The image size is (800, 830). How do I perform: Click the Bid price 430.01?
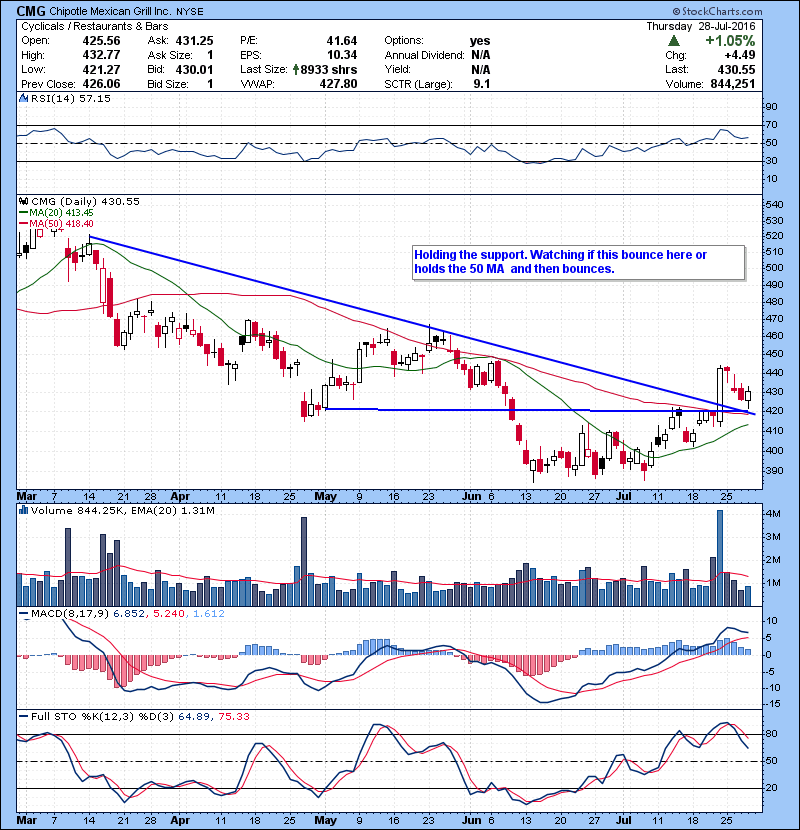pyautogui.click(x=194, y=69)
